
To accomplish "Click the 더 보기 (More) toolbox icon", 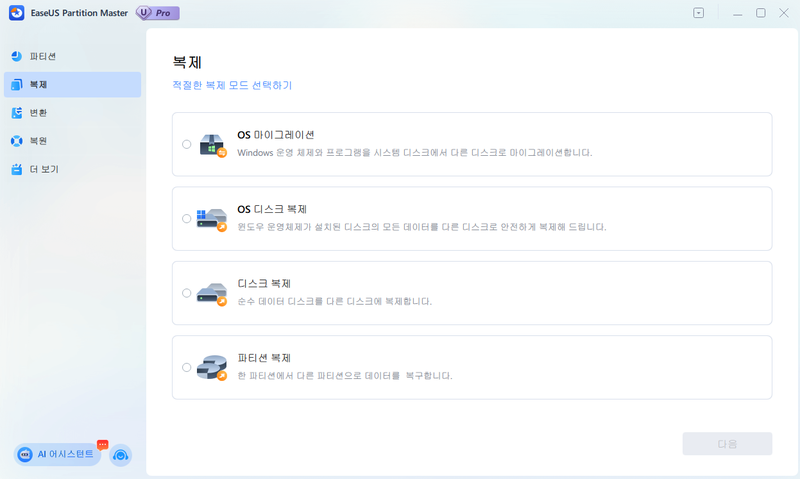I will [17, 169].
